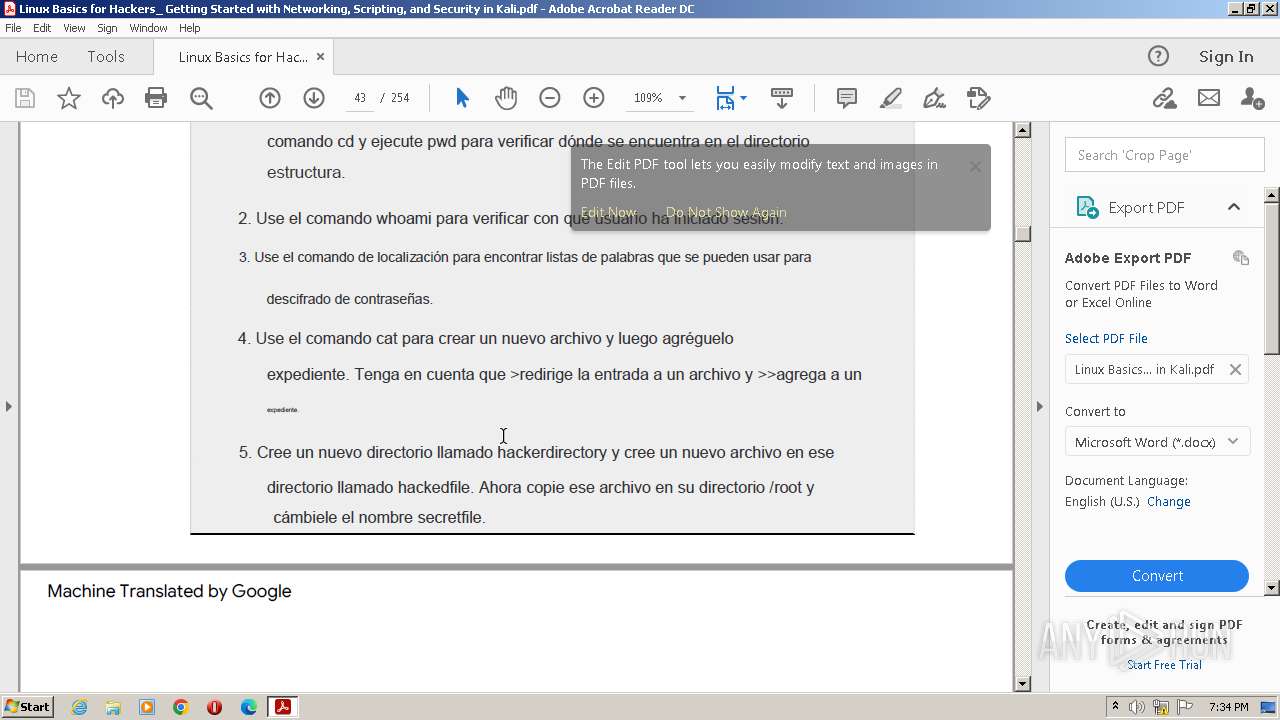
Task: Open Internet Explorer from taskbar
Action: pos(79,707)
